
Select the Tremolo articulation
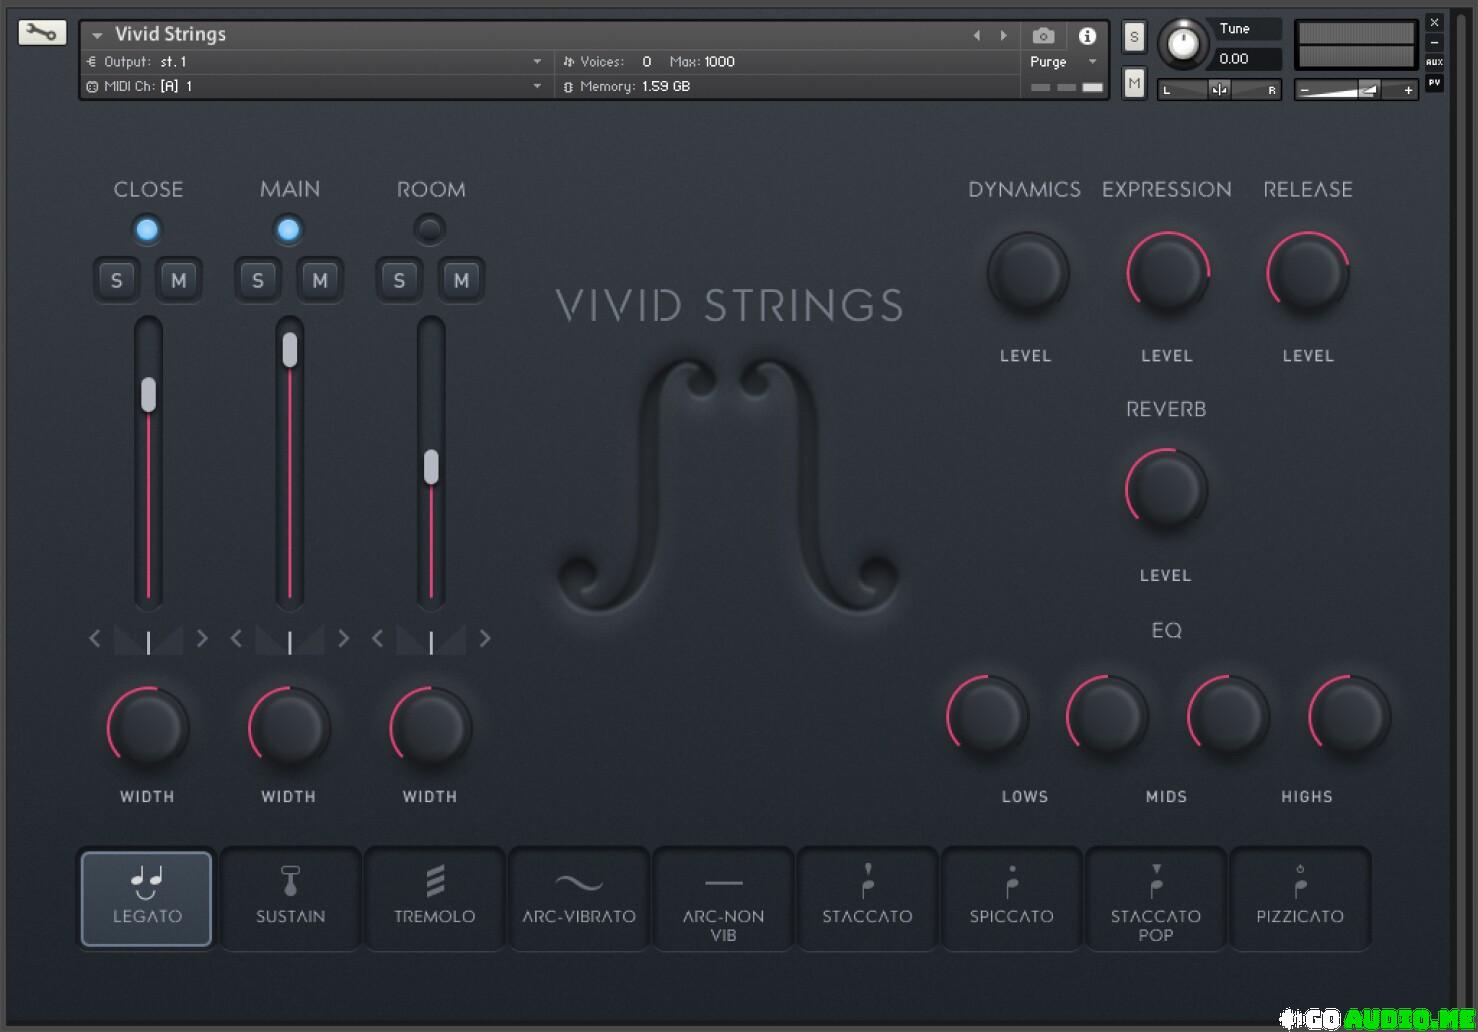pyautogui.click(x=434, y=897)
